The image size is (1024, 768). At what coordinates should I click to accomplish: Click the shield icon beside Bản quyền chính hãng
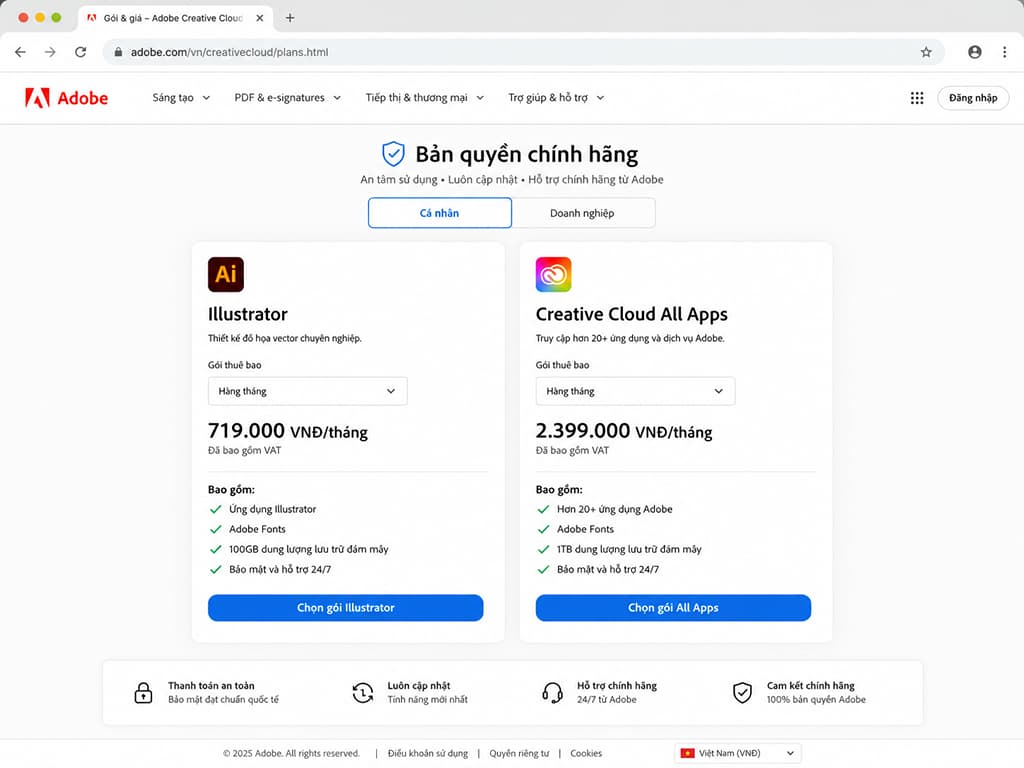tap(393, 154)
